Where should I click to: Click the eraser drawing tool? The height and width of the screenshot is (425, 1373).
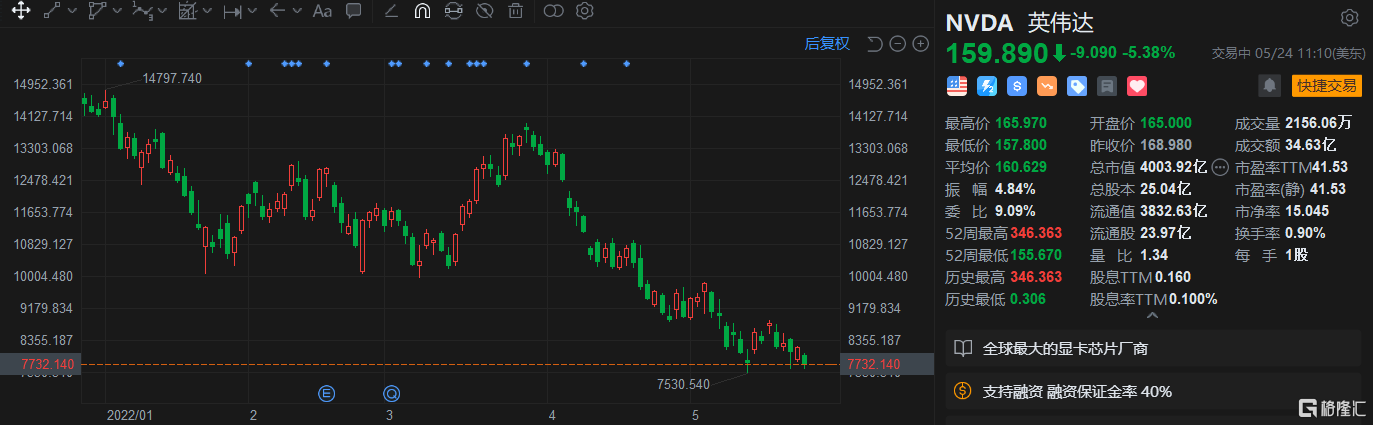[x=391, y=12]
